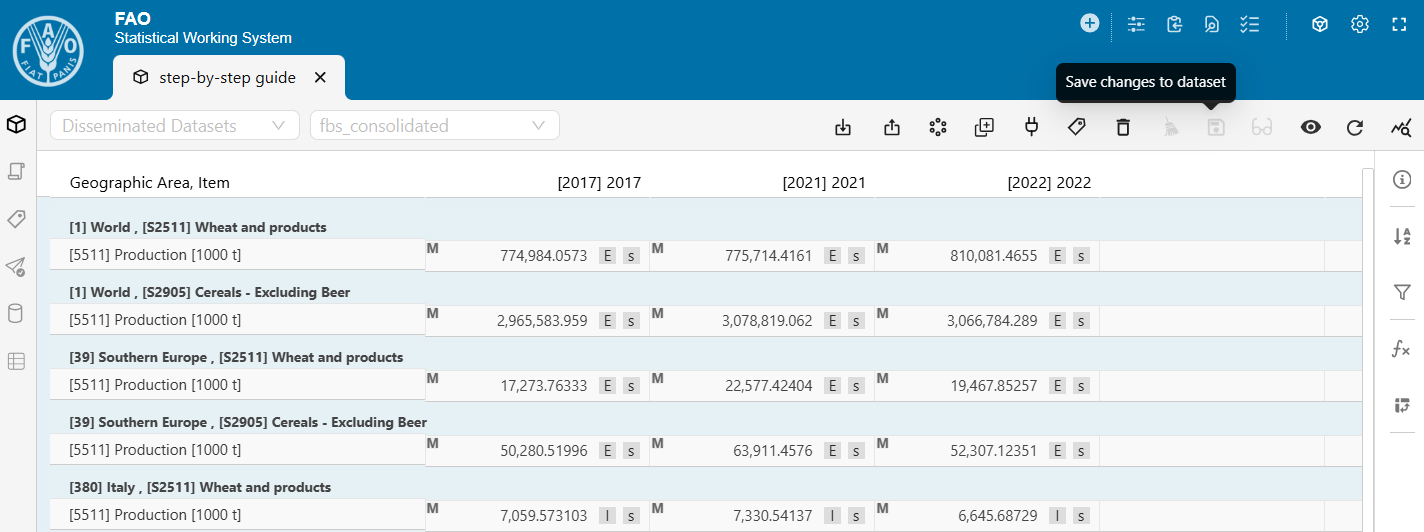The width and height of the screenshot is (1424, 532).
Task: Open the checklist icon in the header
Action: [1249, 25]
